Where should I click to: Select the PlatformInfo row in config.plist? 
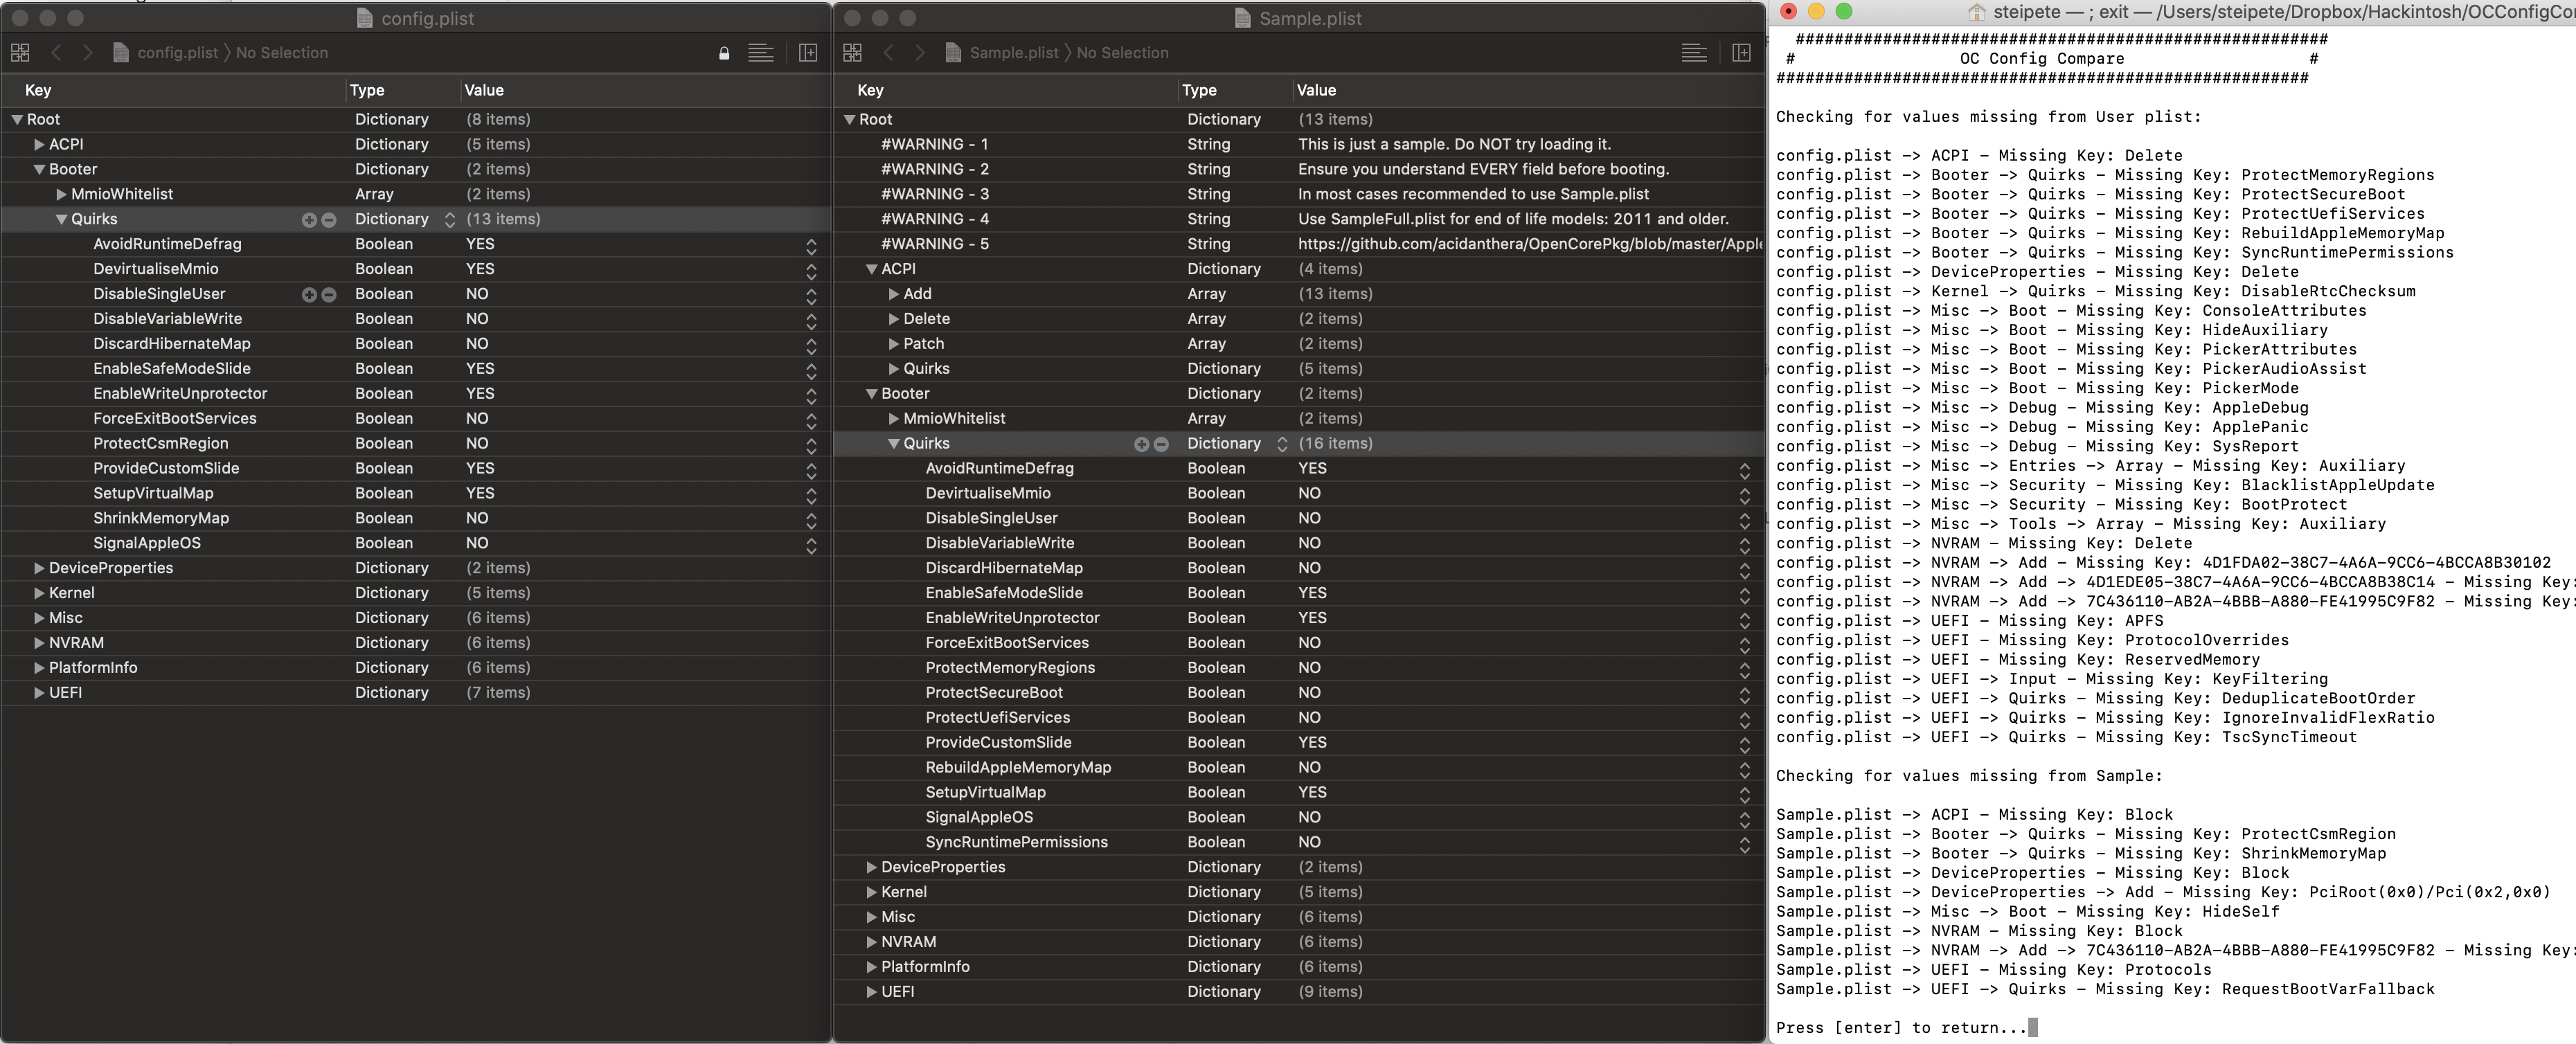93,668
